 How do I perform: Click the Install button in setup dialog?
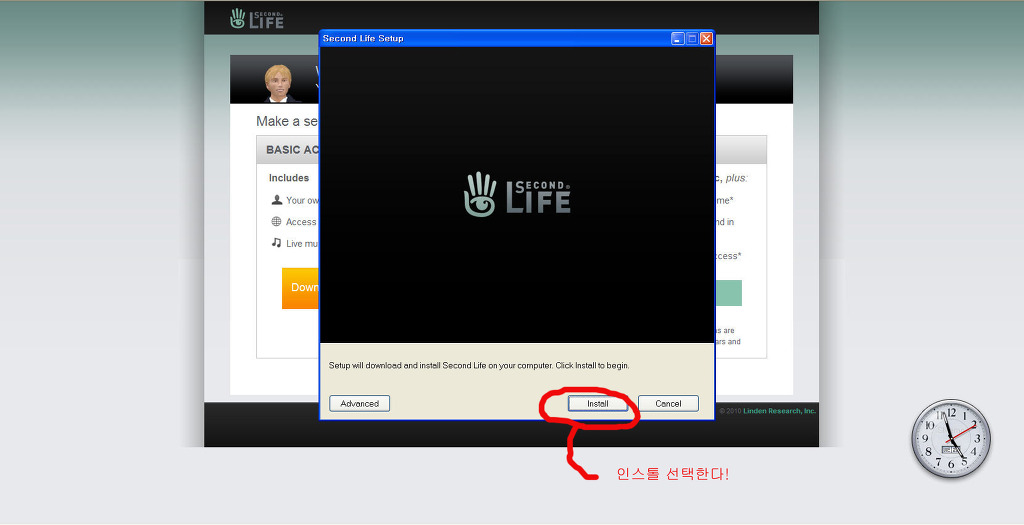point(598,404)
